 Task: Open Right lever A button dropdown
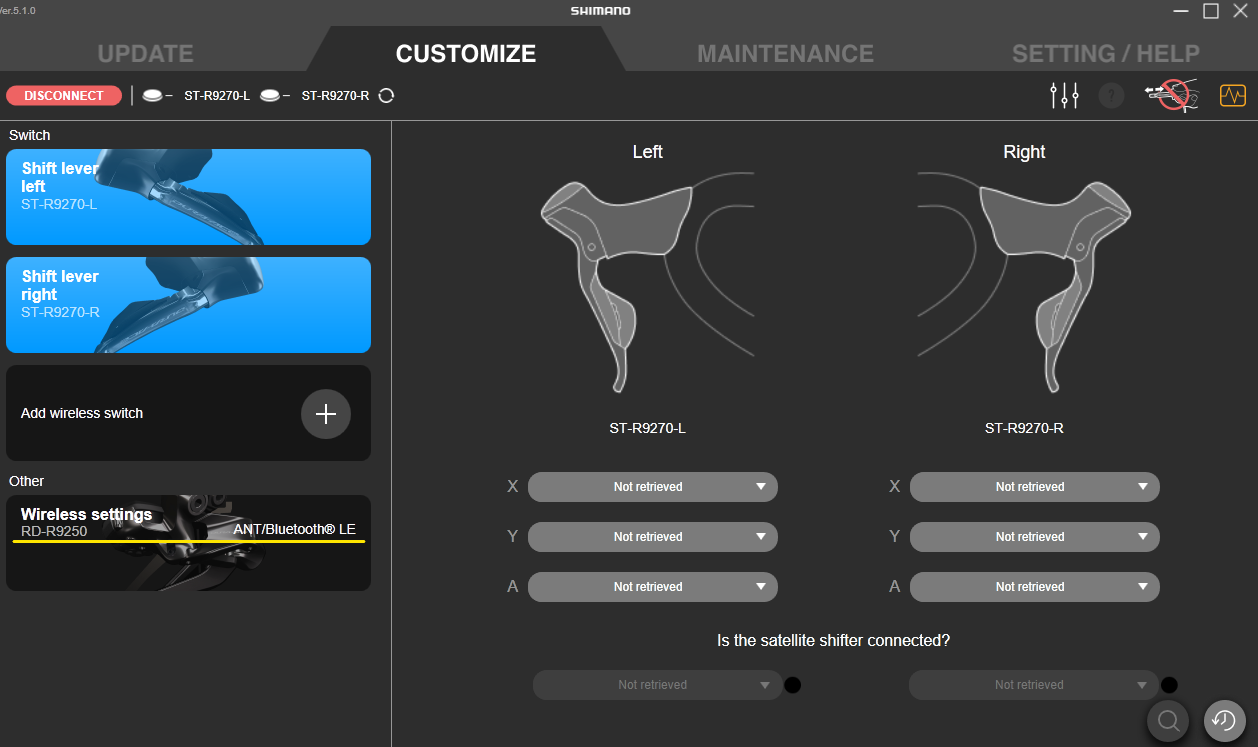click(x=1034, y=587)
